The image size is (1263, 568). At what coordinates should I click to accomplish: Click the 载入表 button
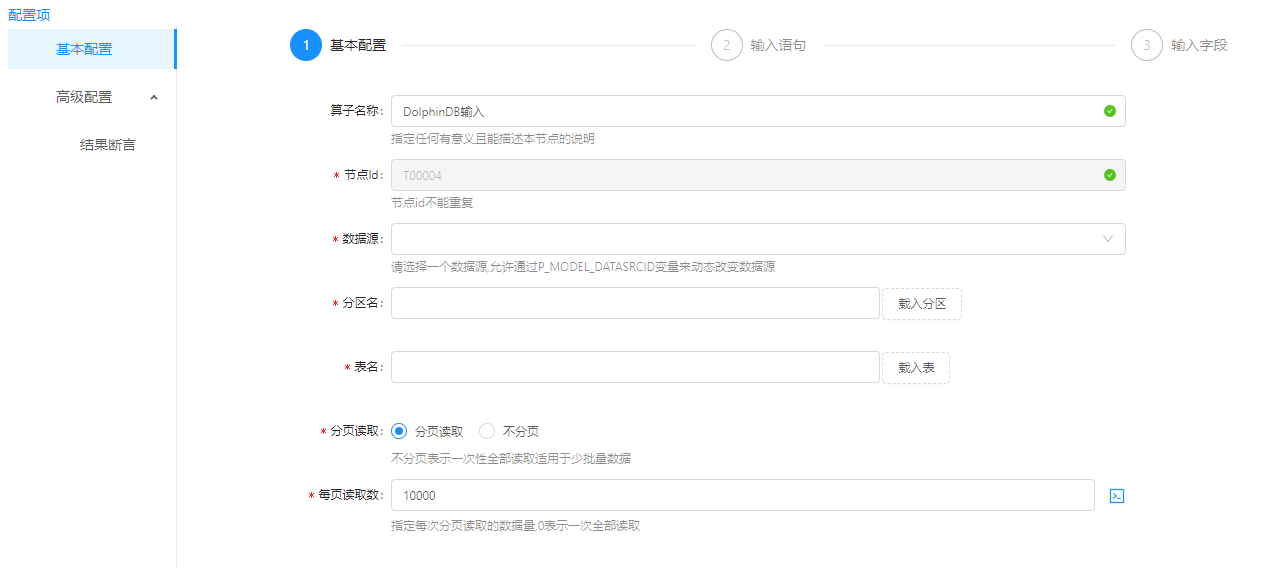point(915,368)
